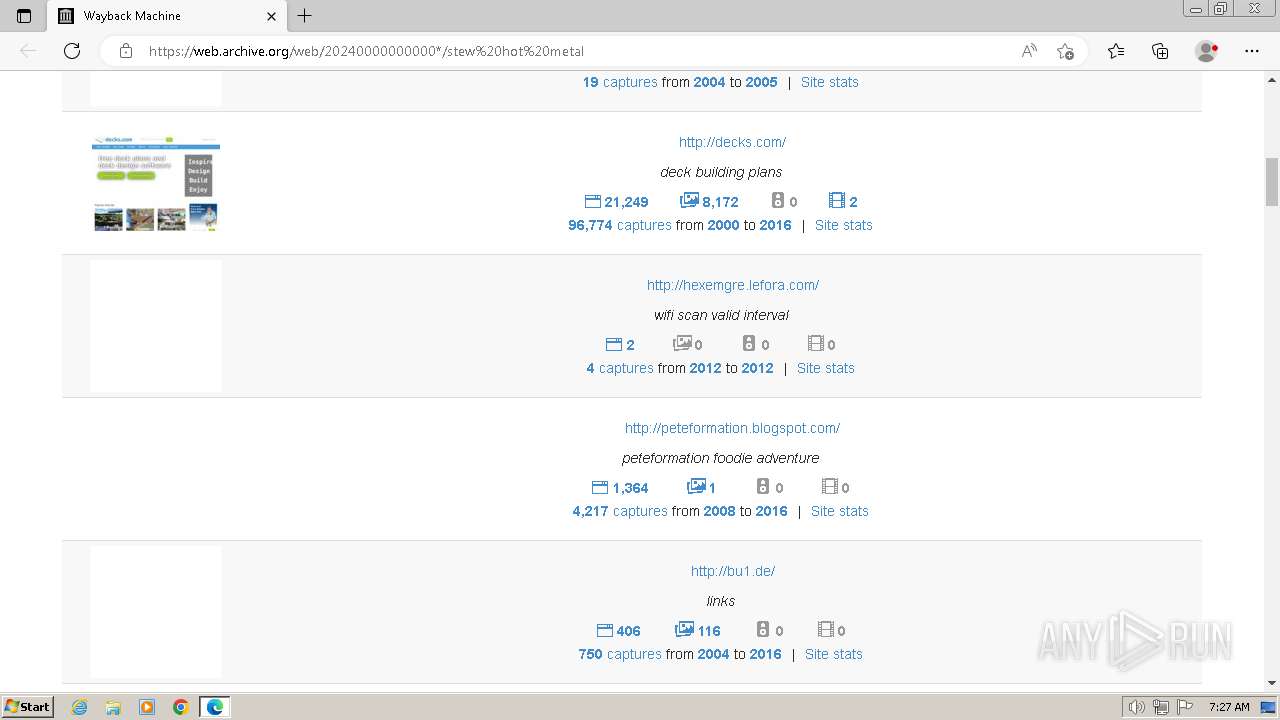Open Collections icon in toolbar

click(x=1160, y=51)
